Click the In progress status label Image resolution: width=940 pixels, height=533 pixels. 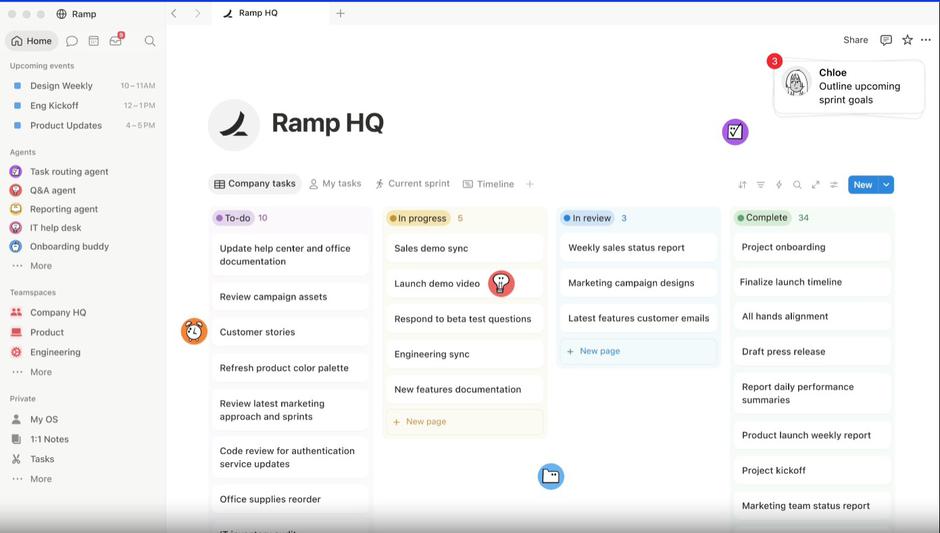coord(418,218)
